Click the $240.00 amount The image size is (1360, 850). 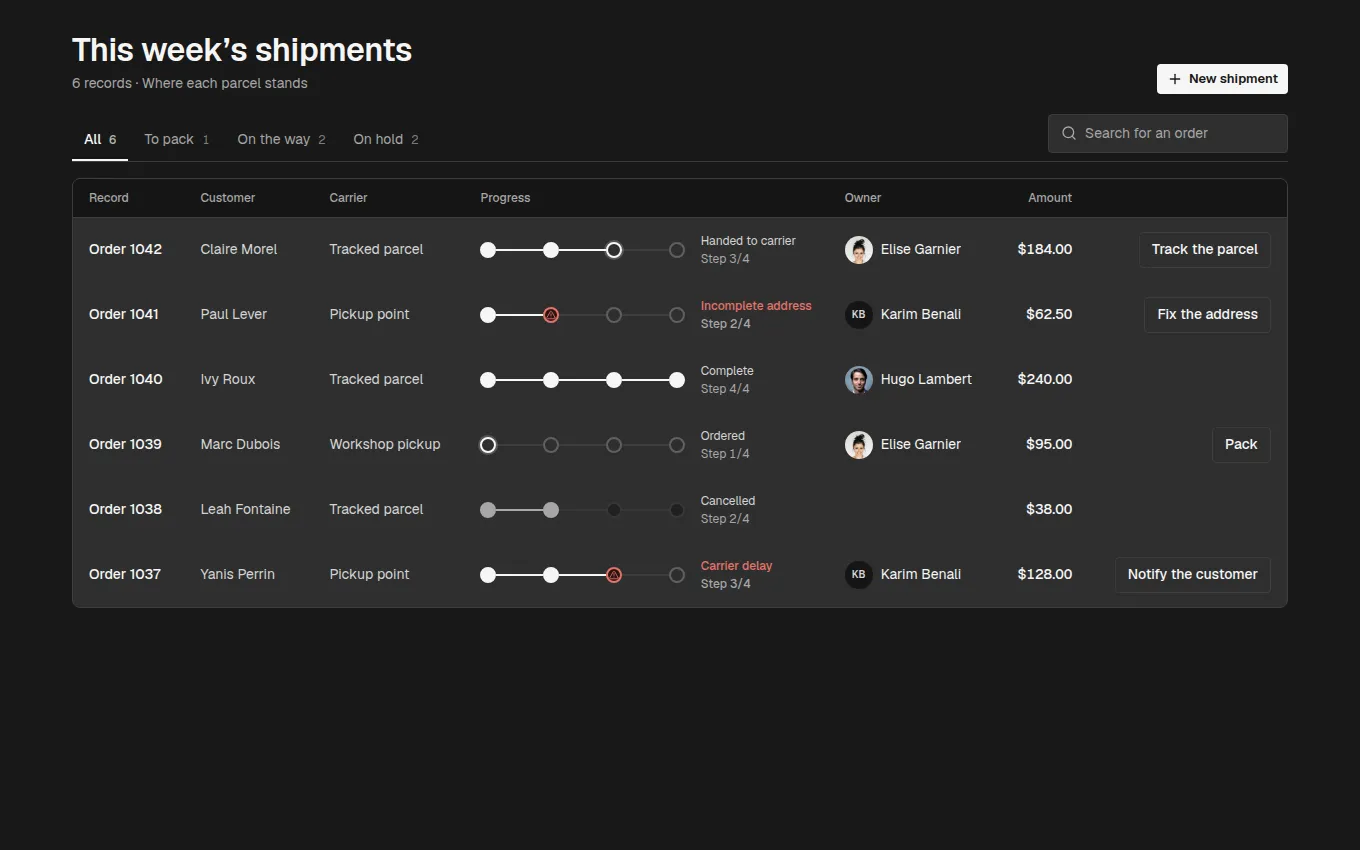click(x=1045, y=380)
